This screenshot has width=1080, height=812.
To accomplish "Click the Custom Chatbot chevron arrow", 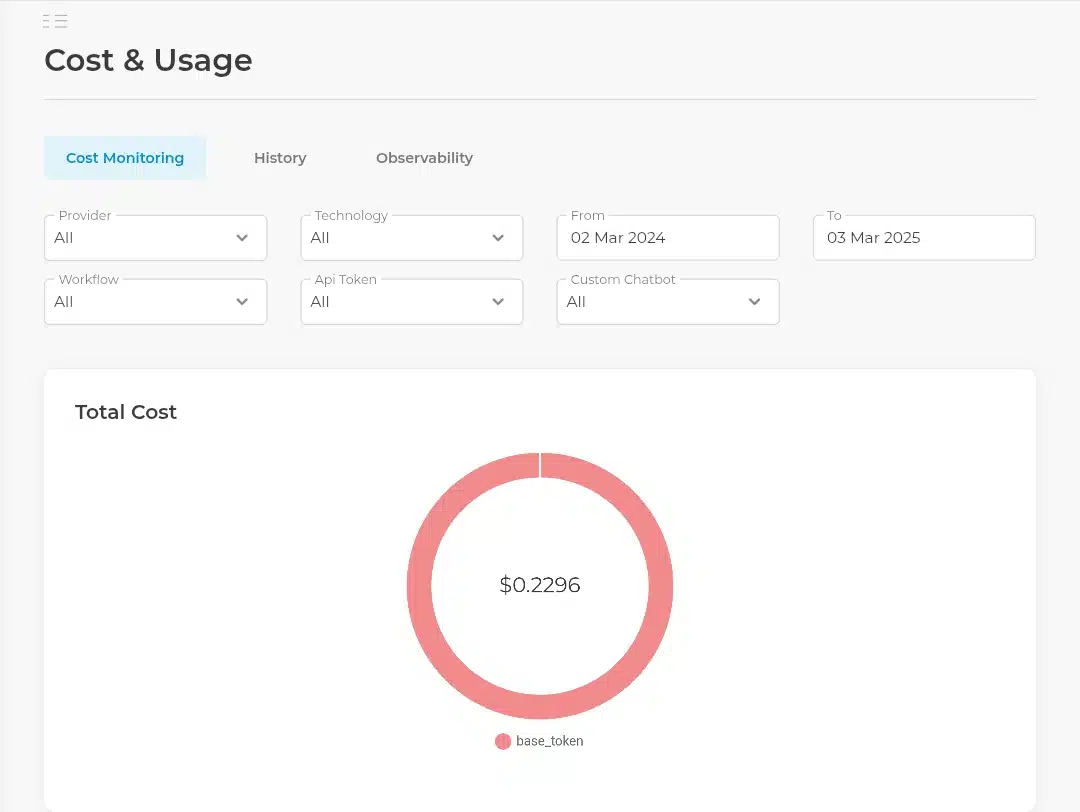I will point(754,302).
